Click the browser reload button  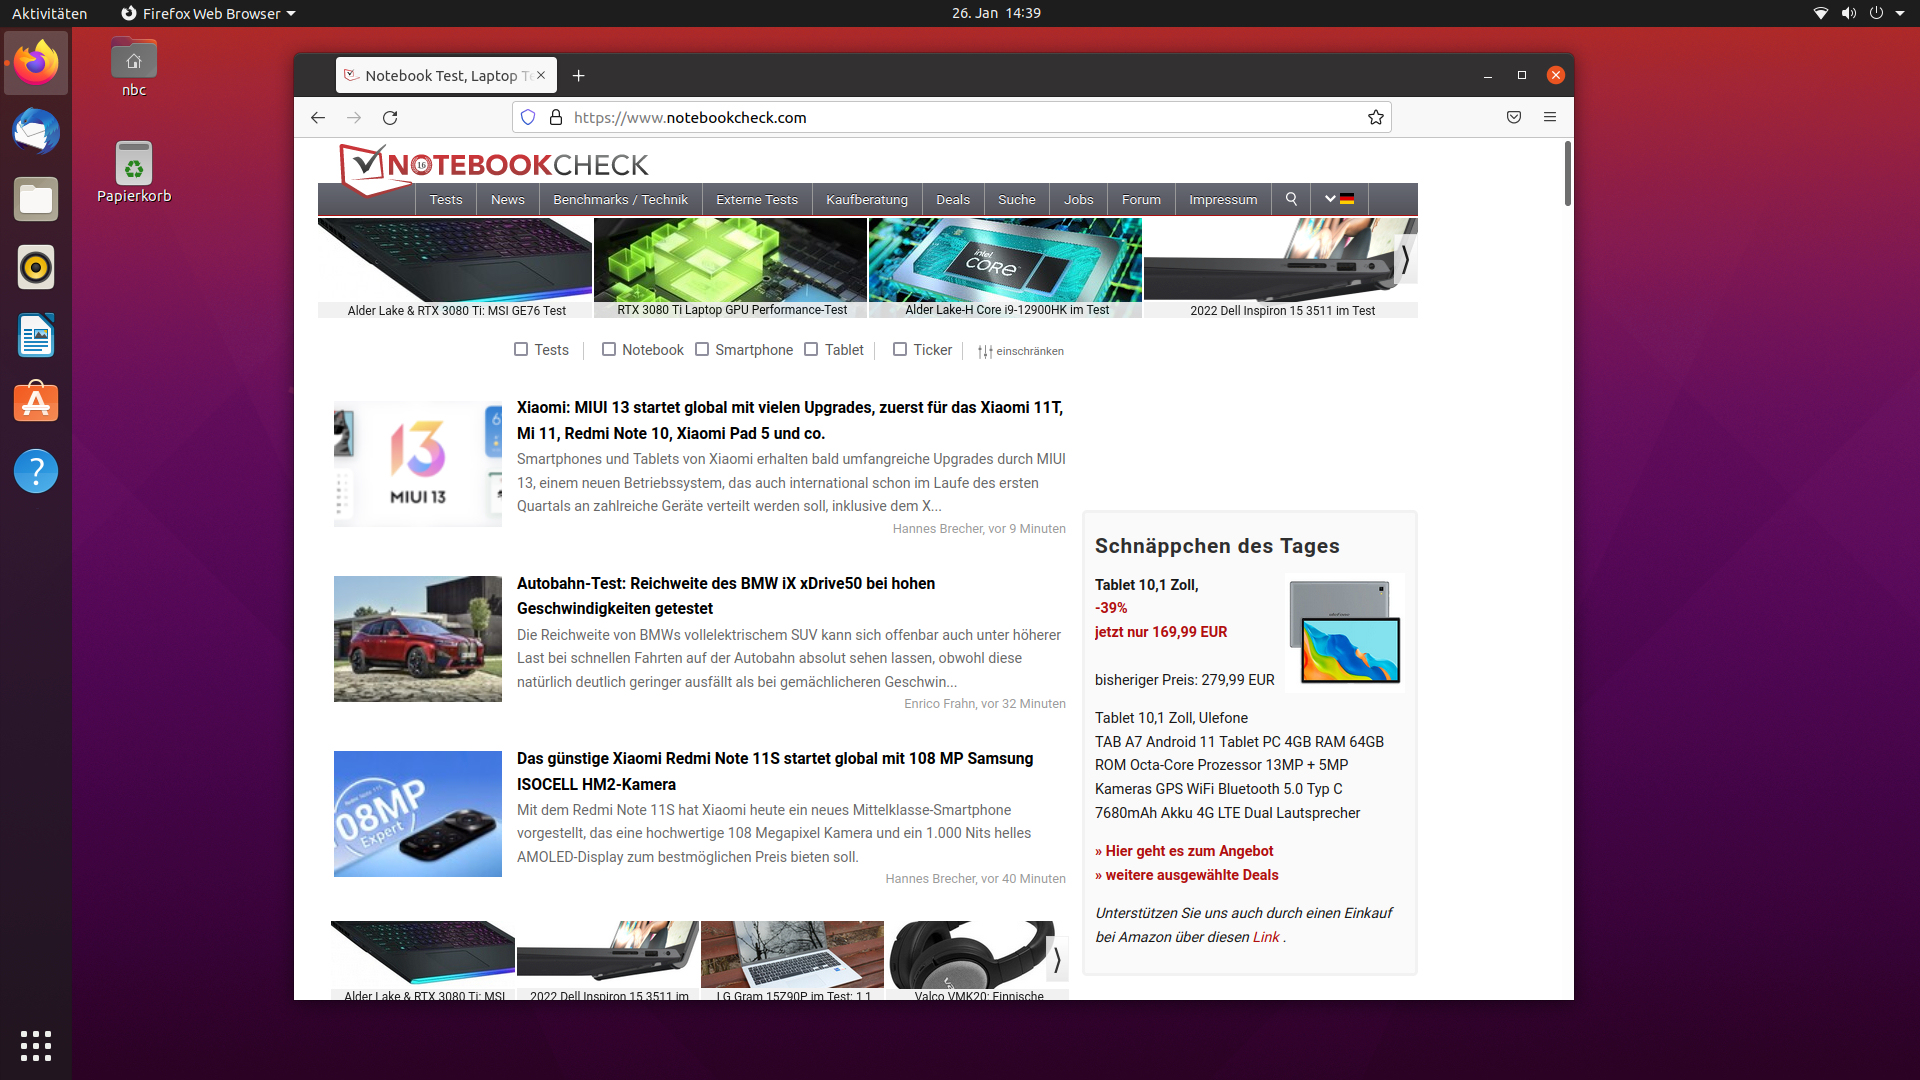tap(390, 118)
